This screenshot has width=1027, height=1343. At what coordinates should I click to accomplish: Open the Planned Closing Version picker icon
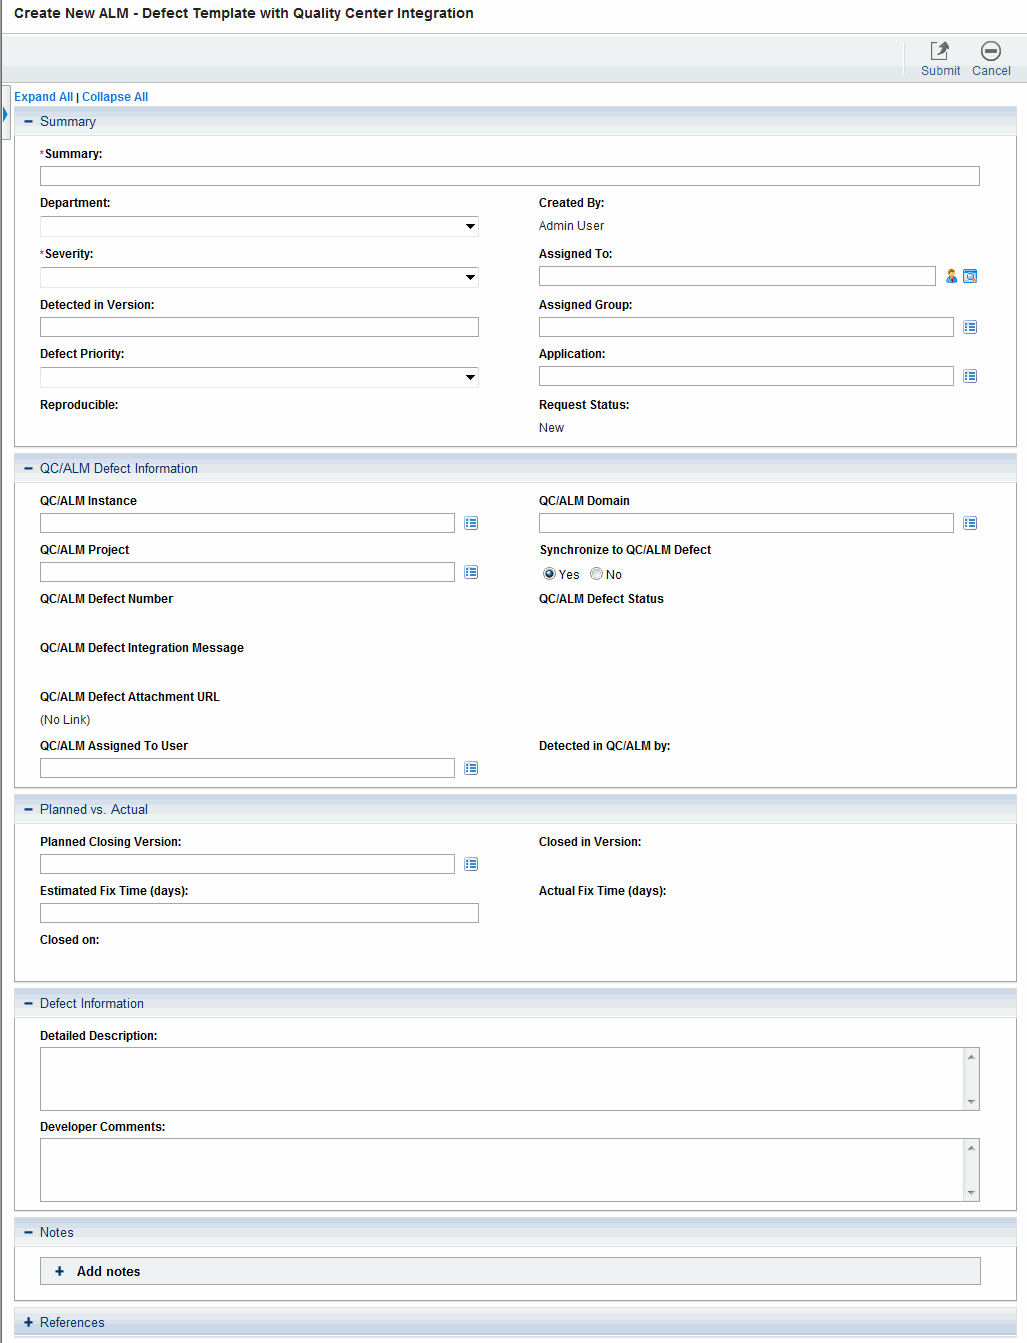[471, 864]
